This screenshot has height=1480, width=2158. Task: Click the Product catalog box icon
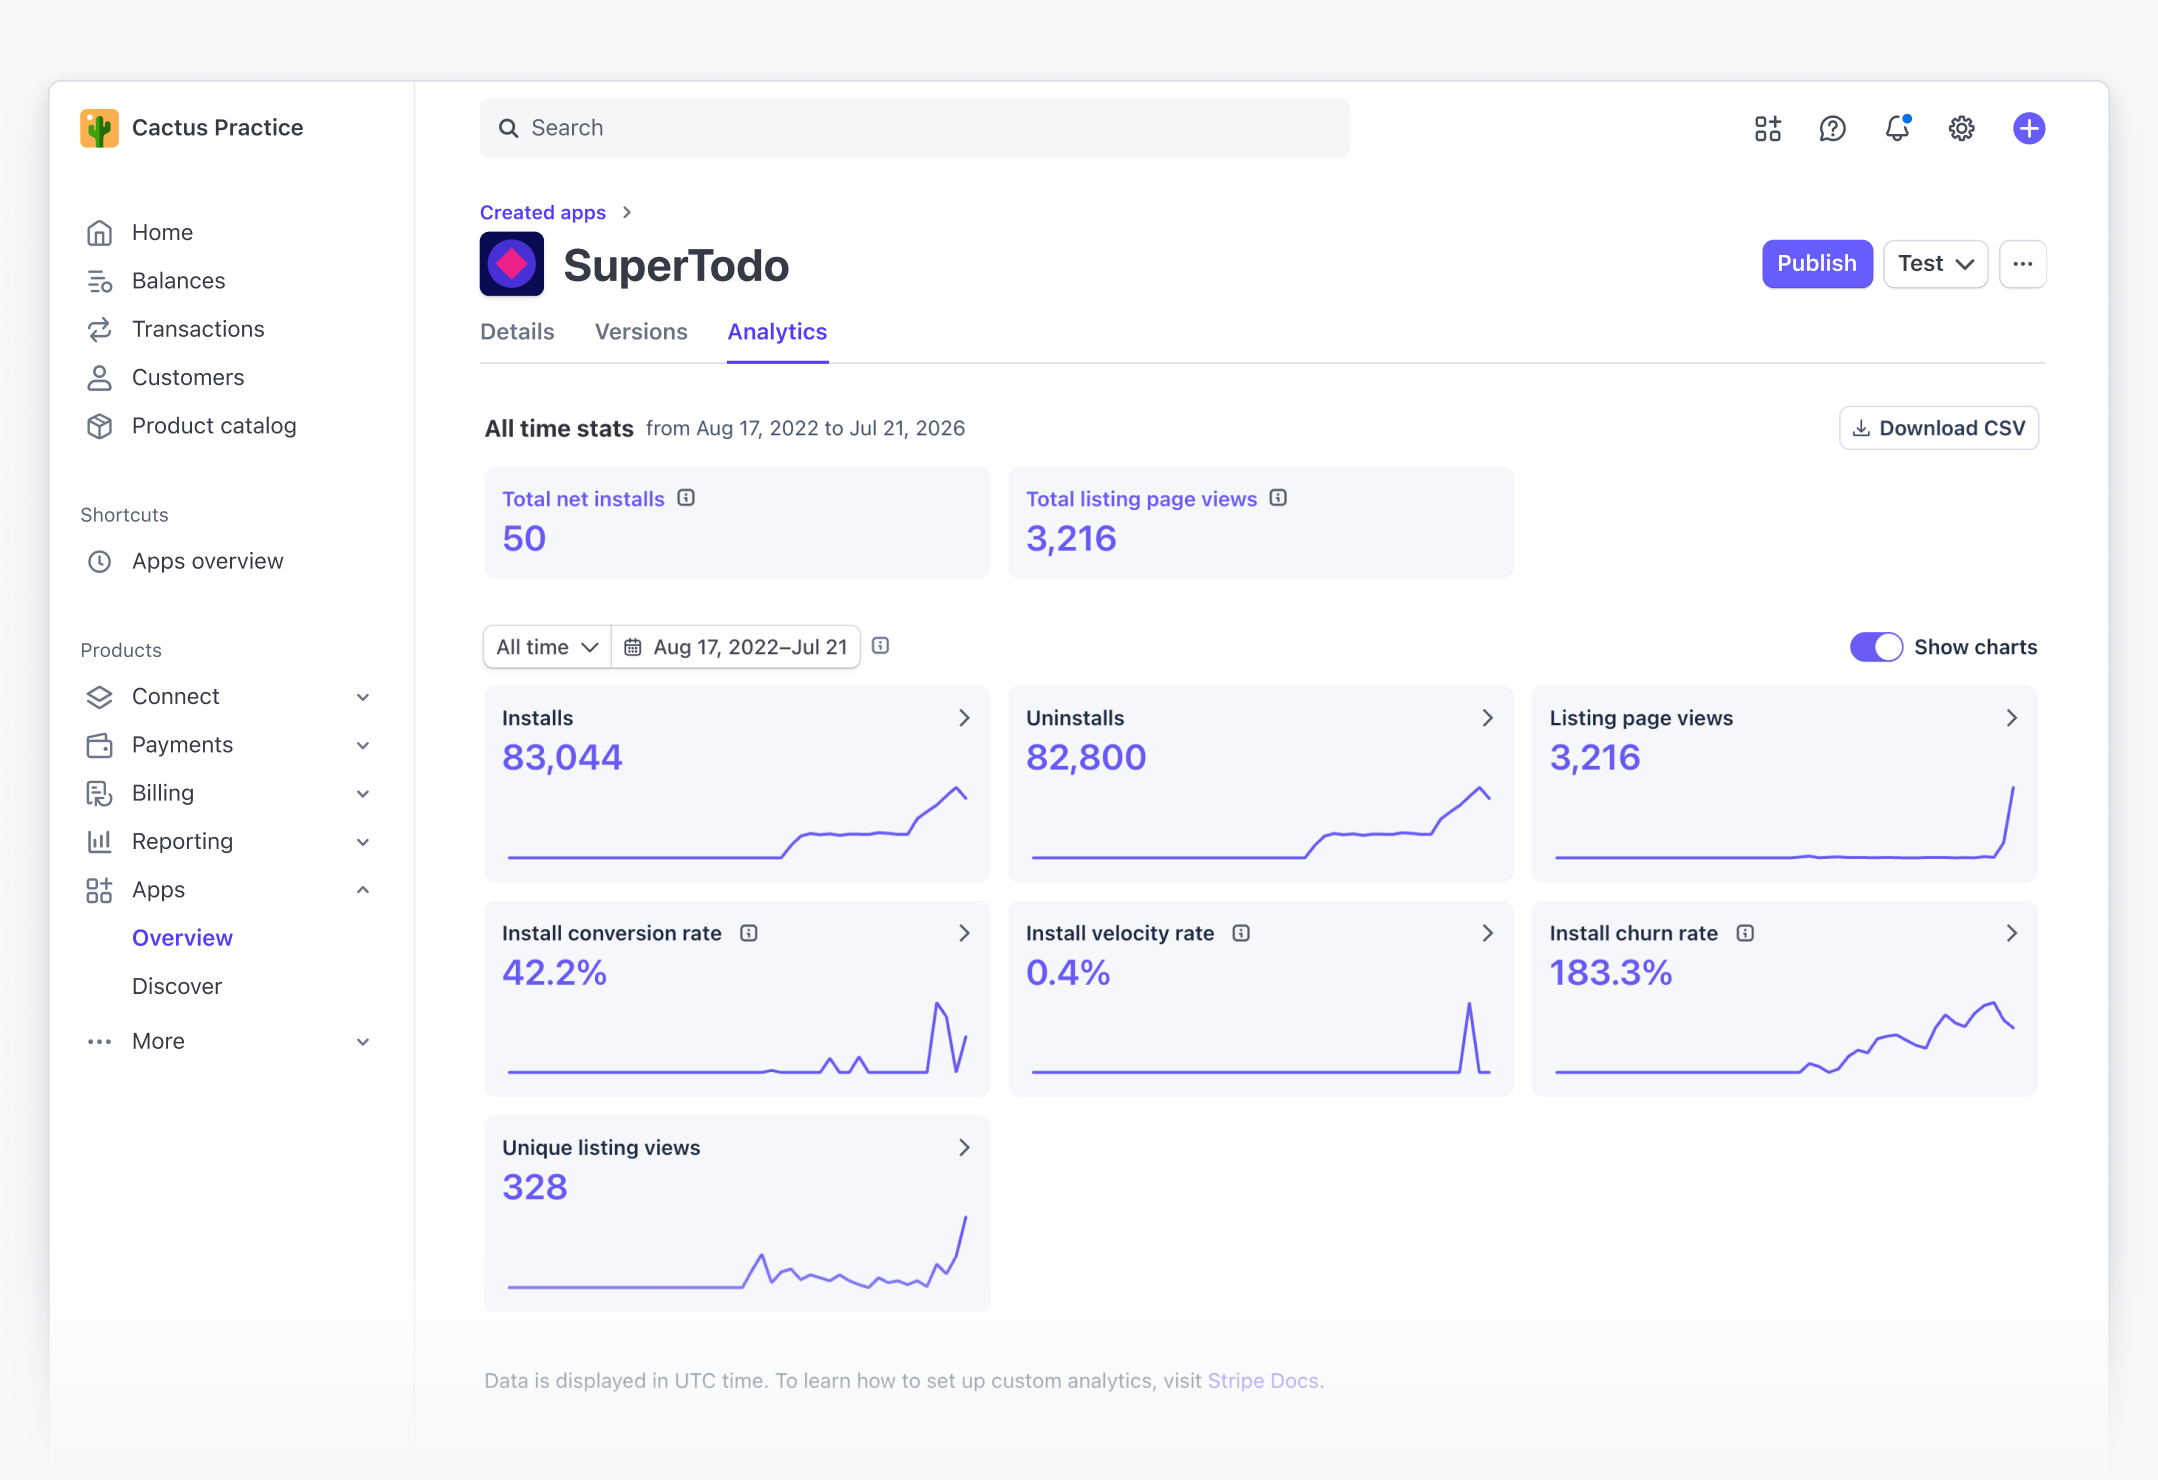point(99,426)
